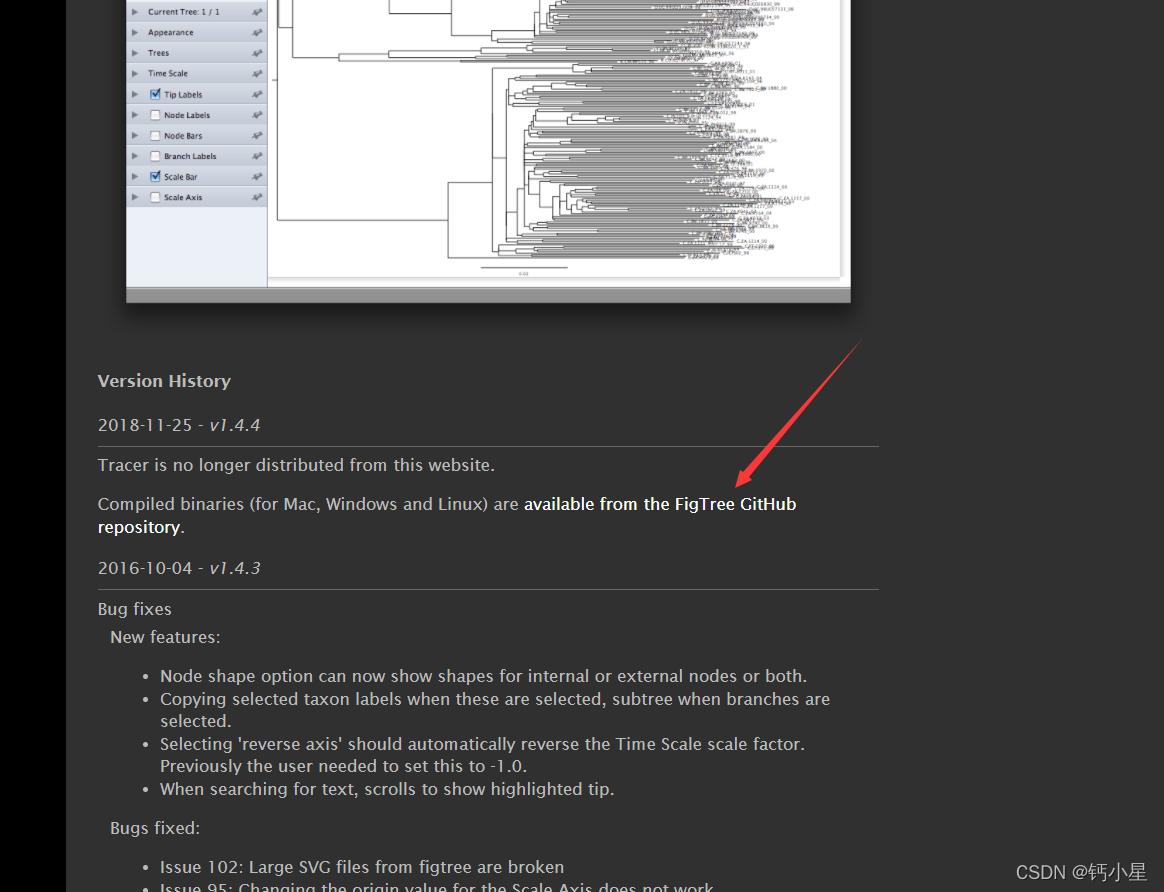Select the 'reverse axis' bullet item
1164x892 pixels.
[483, 755]
